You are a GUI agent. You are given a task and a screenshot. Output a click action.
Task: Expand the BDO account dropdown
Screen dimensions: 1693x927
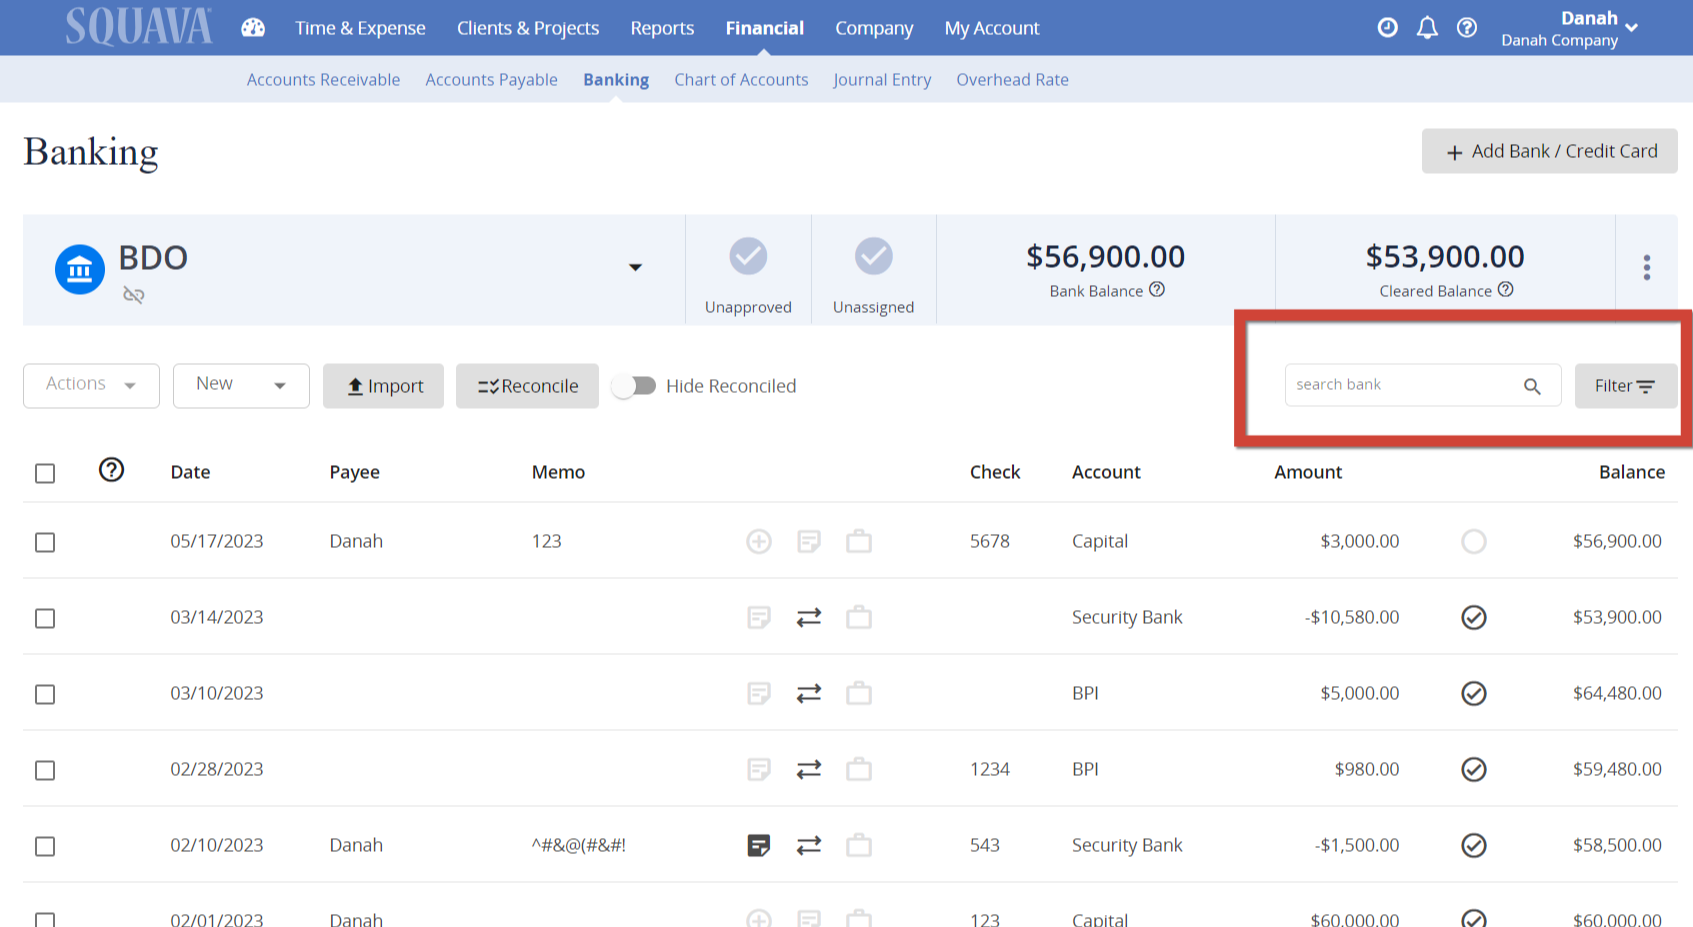click(x=635, y=268)
